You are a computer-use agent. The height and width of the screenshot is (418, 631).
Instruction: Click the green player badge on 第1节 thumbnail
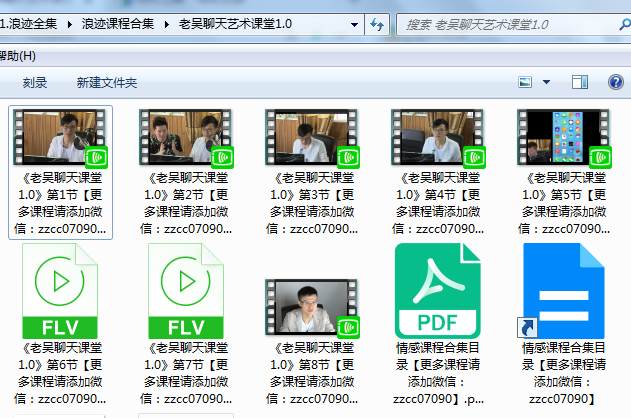[97, 157]
